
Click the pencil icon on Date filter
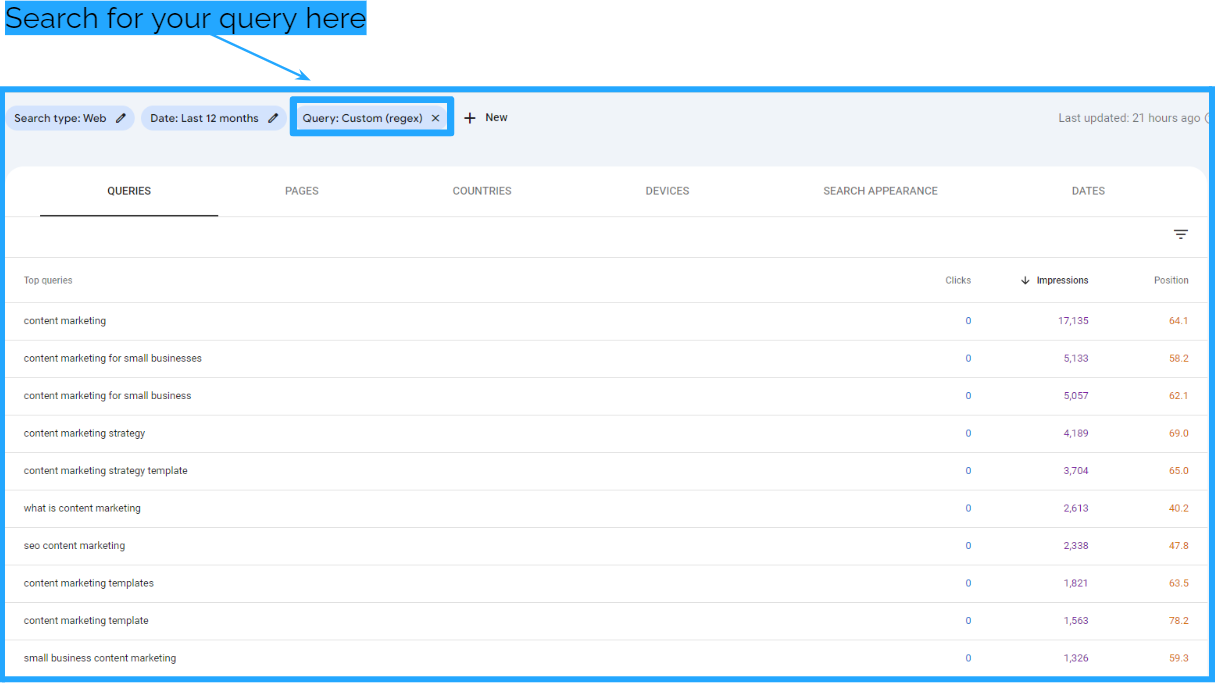[x=273, y=118]
